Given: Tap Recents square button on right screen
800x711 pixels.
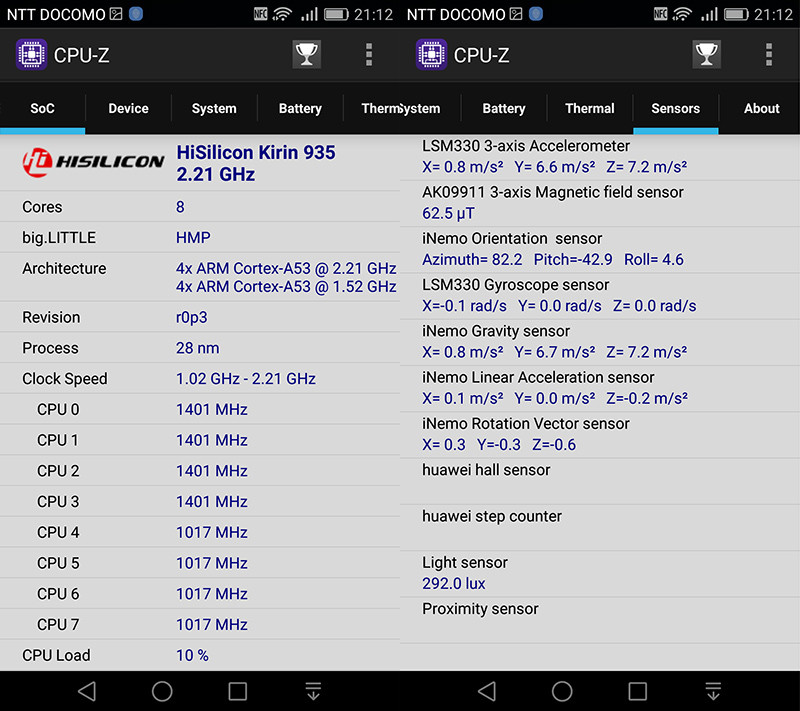Looking at the screenshot, I should [638, 691].
